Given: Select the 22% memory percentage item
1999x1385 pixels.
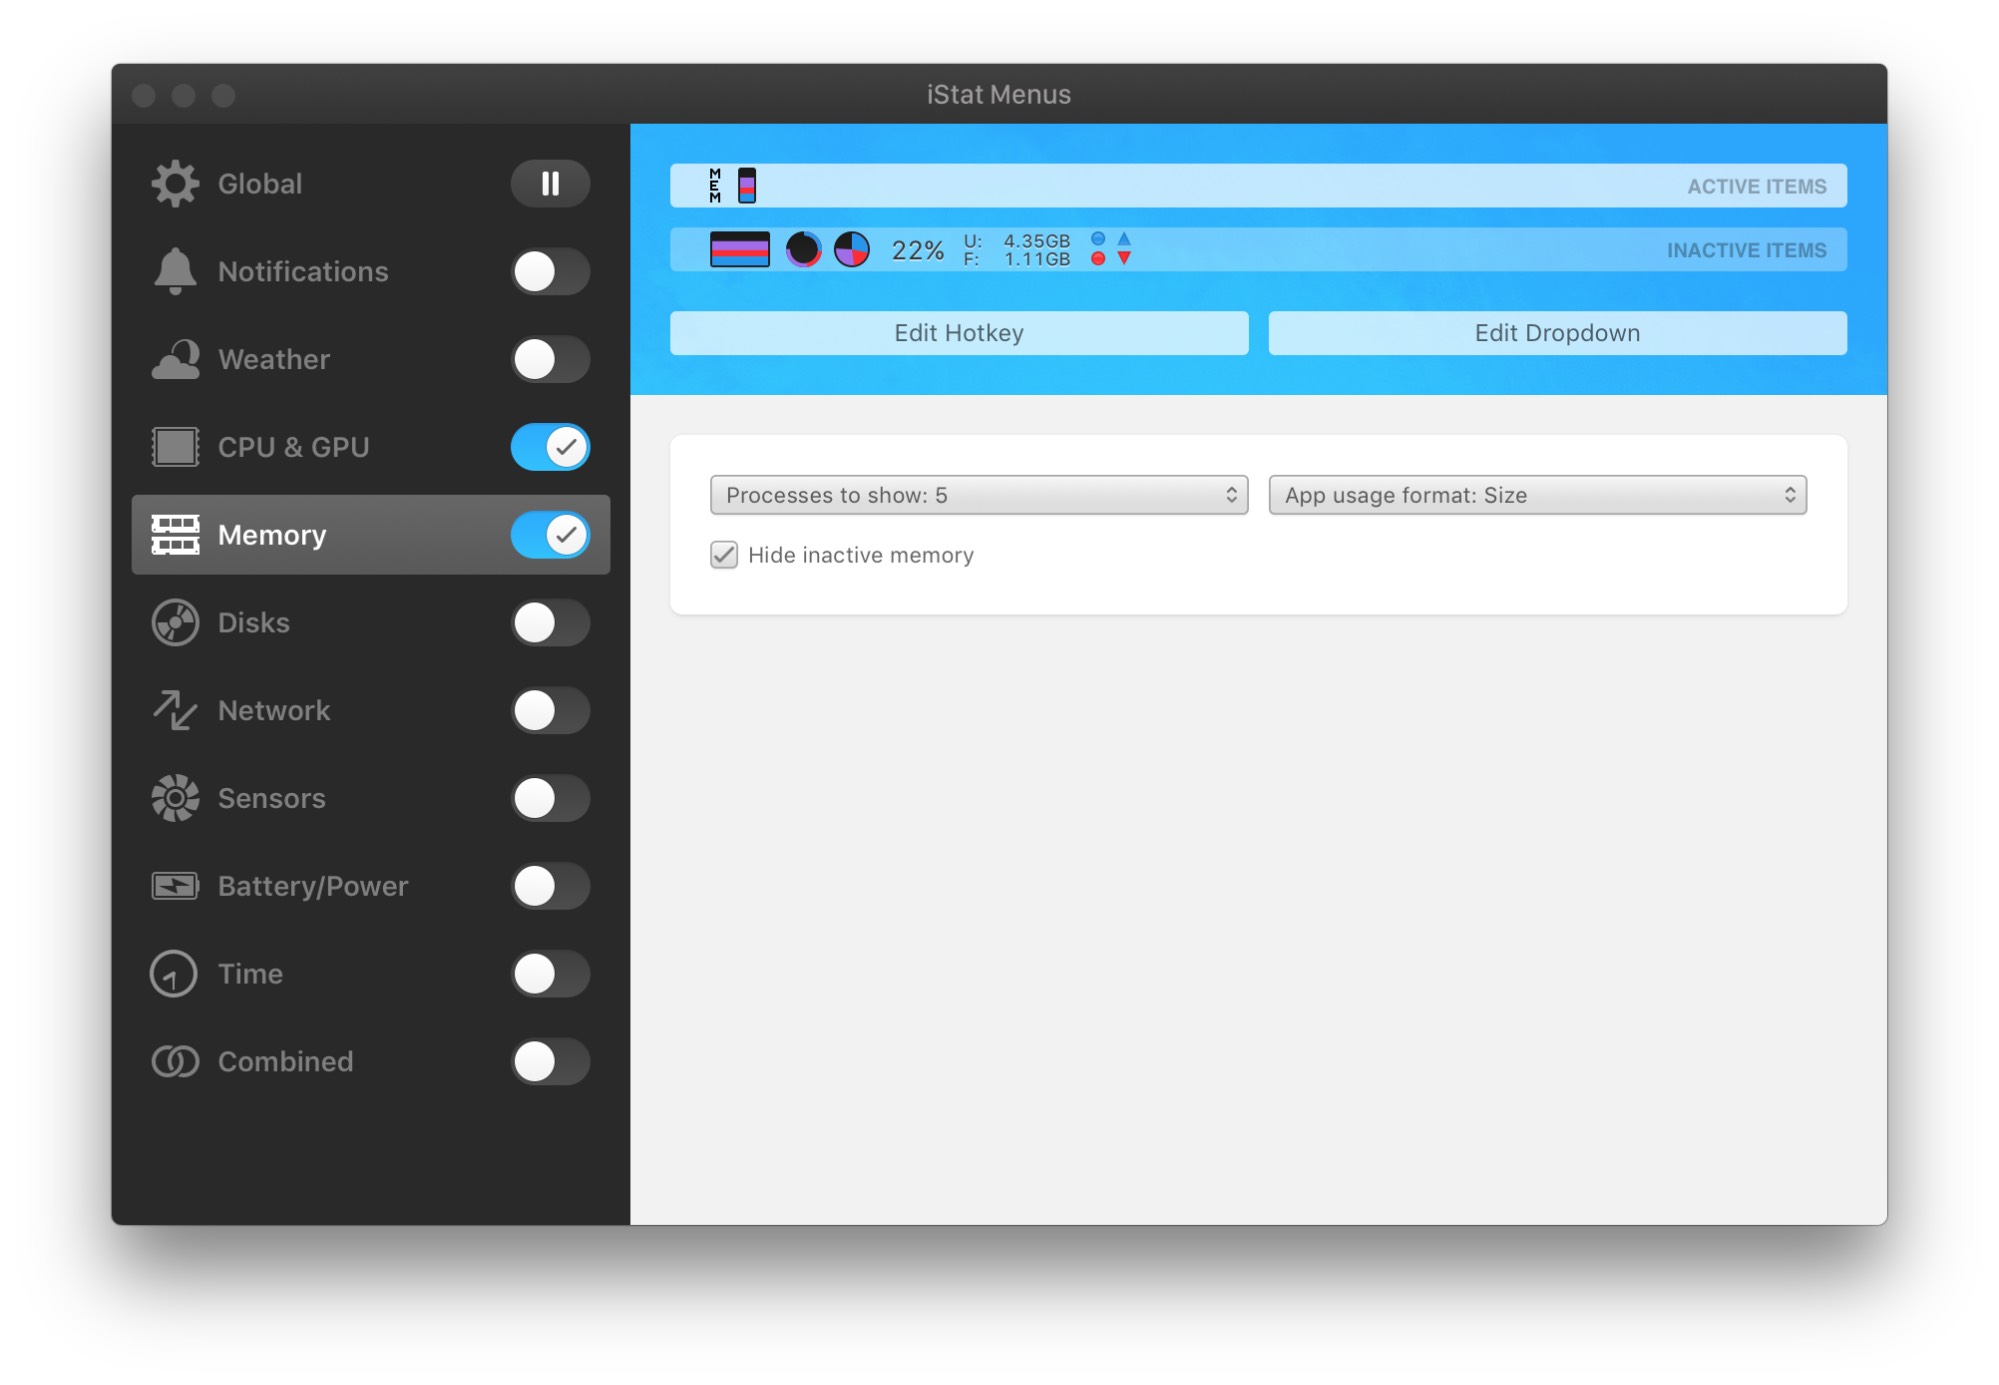Looking at the screenshot, I should [917, 250].
